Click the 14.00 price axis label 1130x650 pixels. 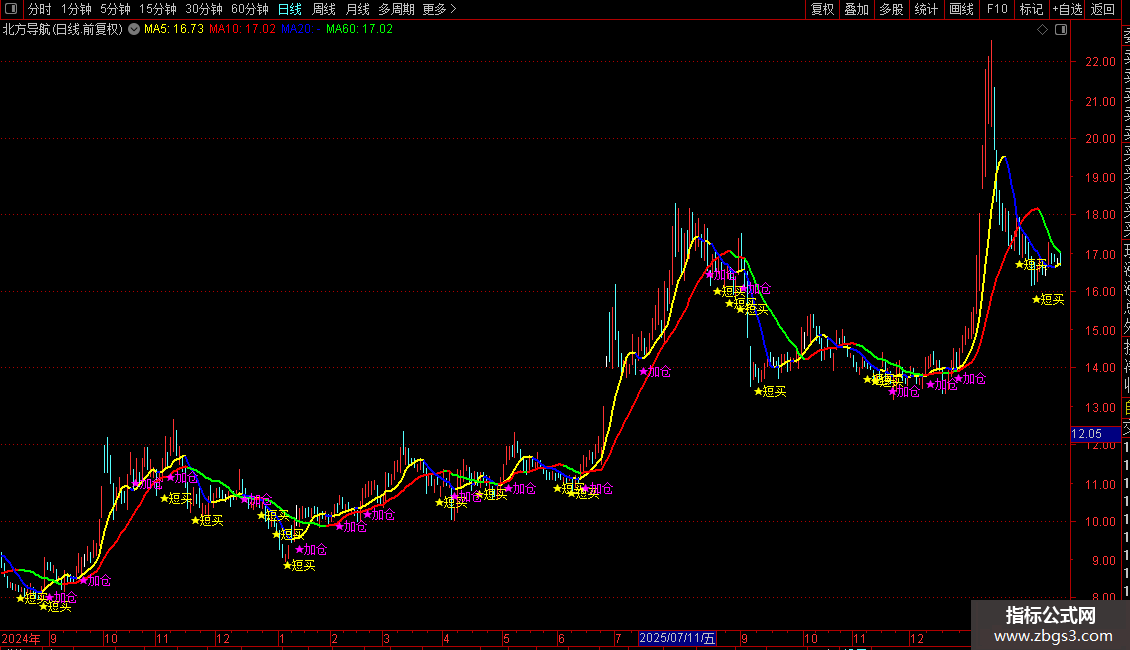pos(1100,368)
